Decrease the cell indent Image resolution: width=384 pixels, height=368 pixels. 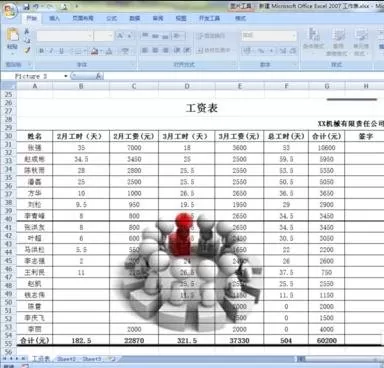pyautogui.click(x=177, y=50)
